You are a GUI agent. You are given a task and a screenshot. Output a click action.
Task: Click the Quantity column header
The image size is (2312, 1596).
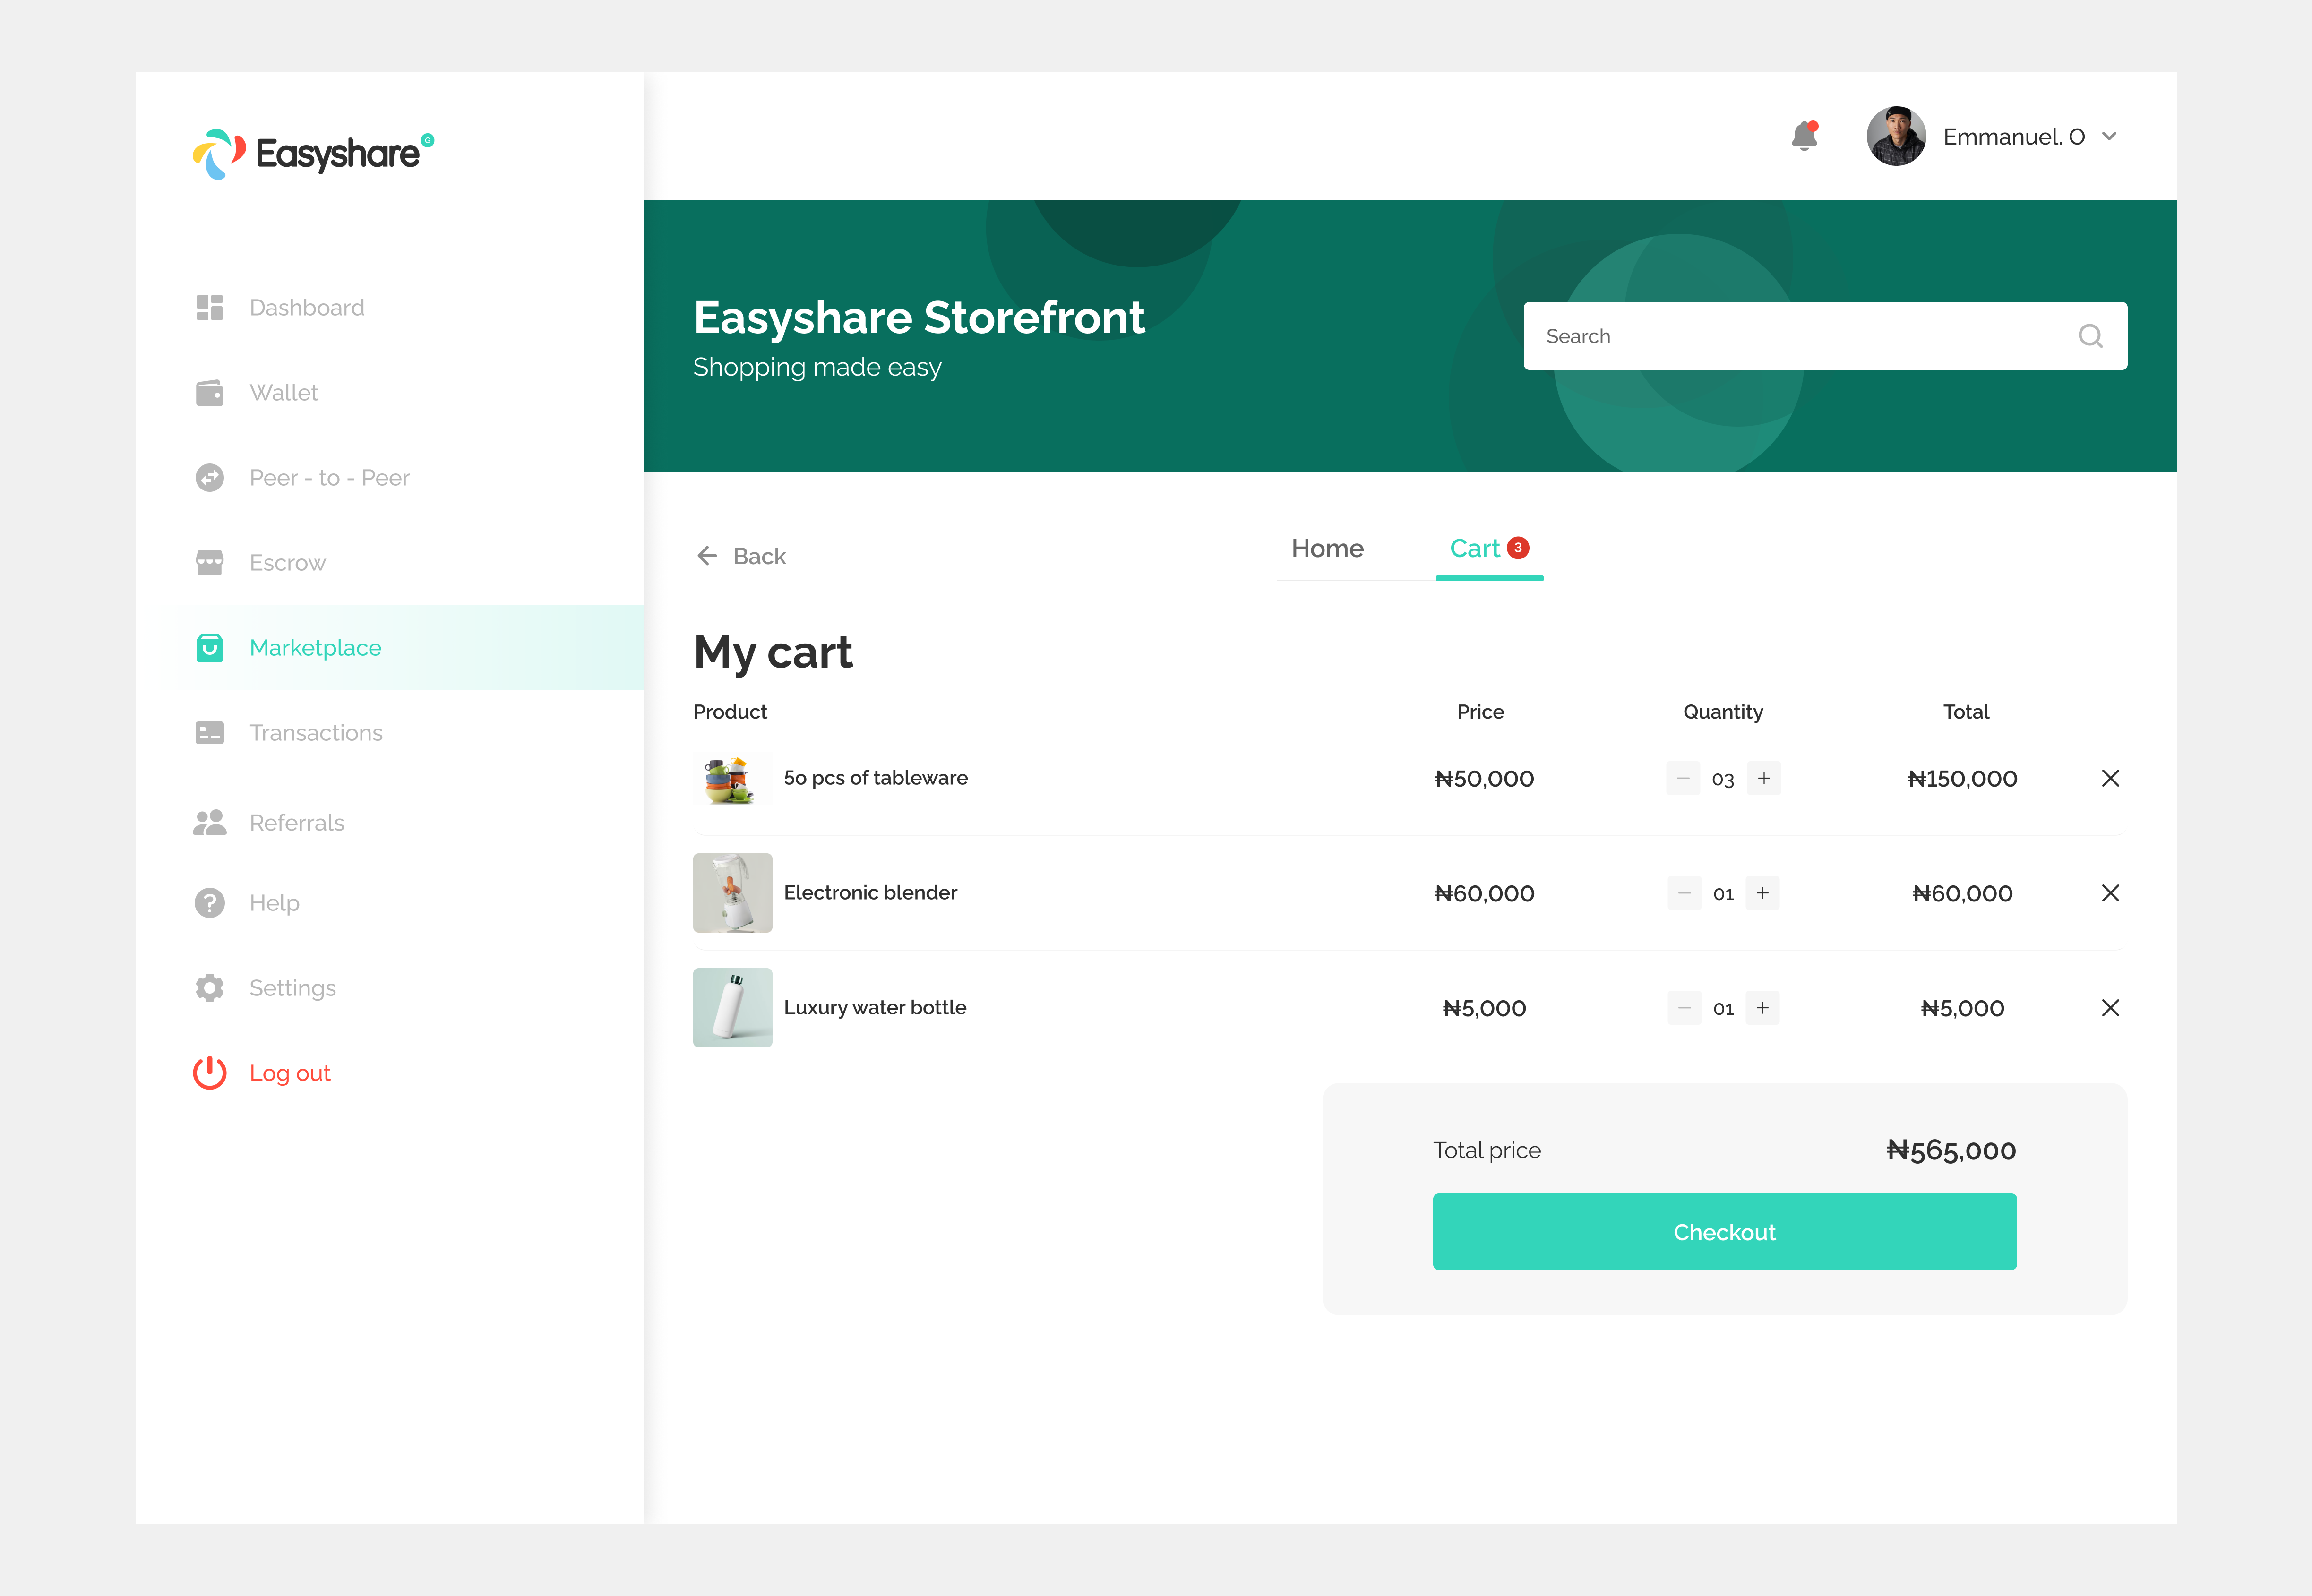pyautogui.click(x=1723, y=712)
